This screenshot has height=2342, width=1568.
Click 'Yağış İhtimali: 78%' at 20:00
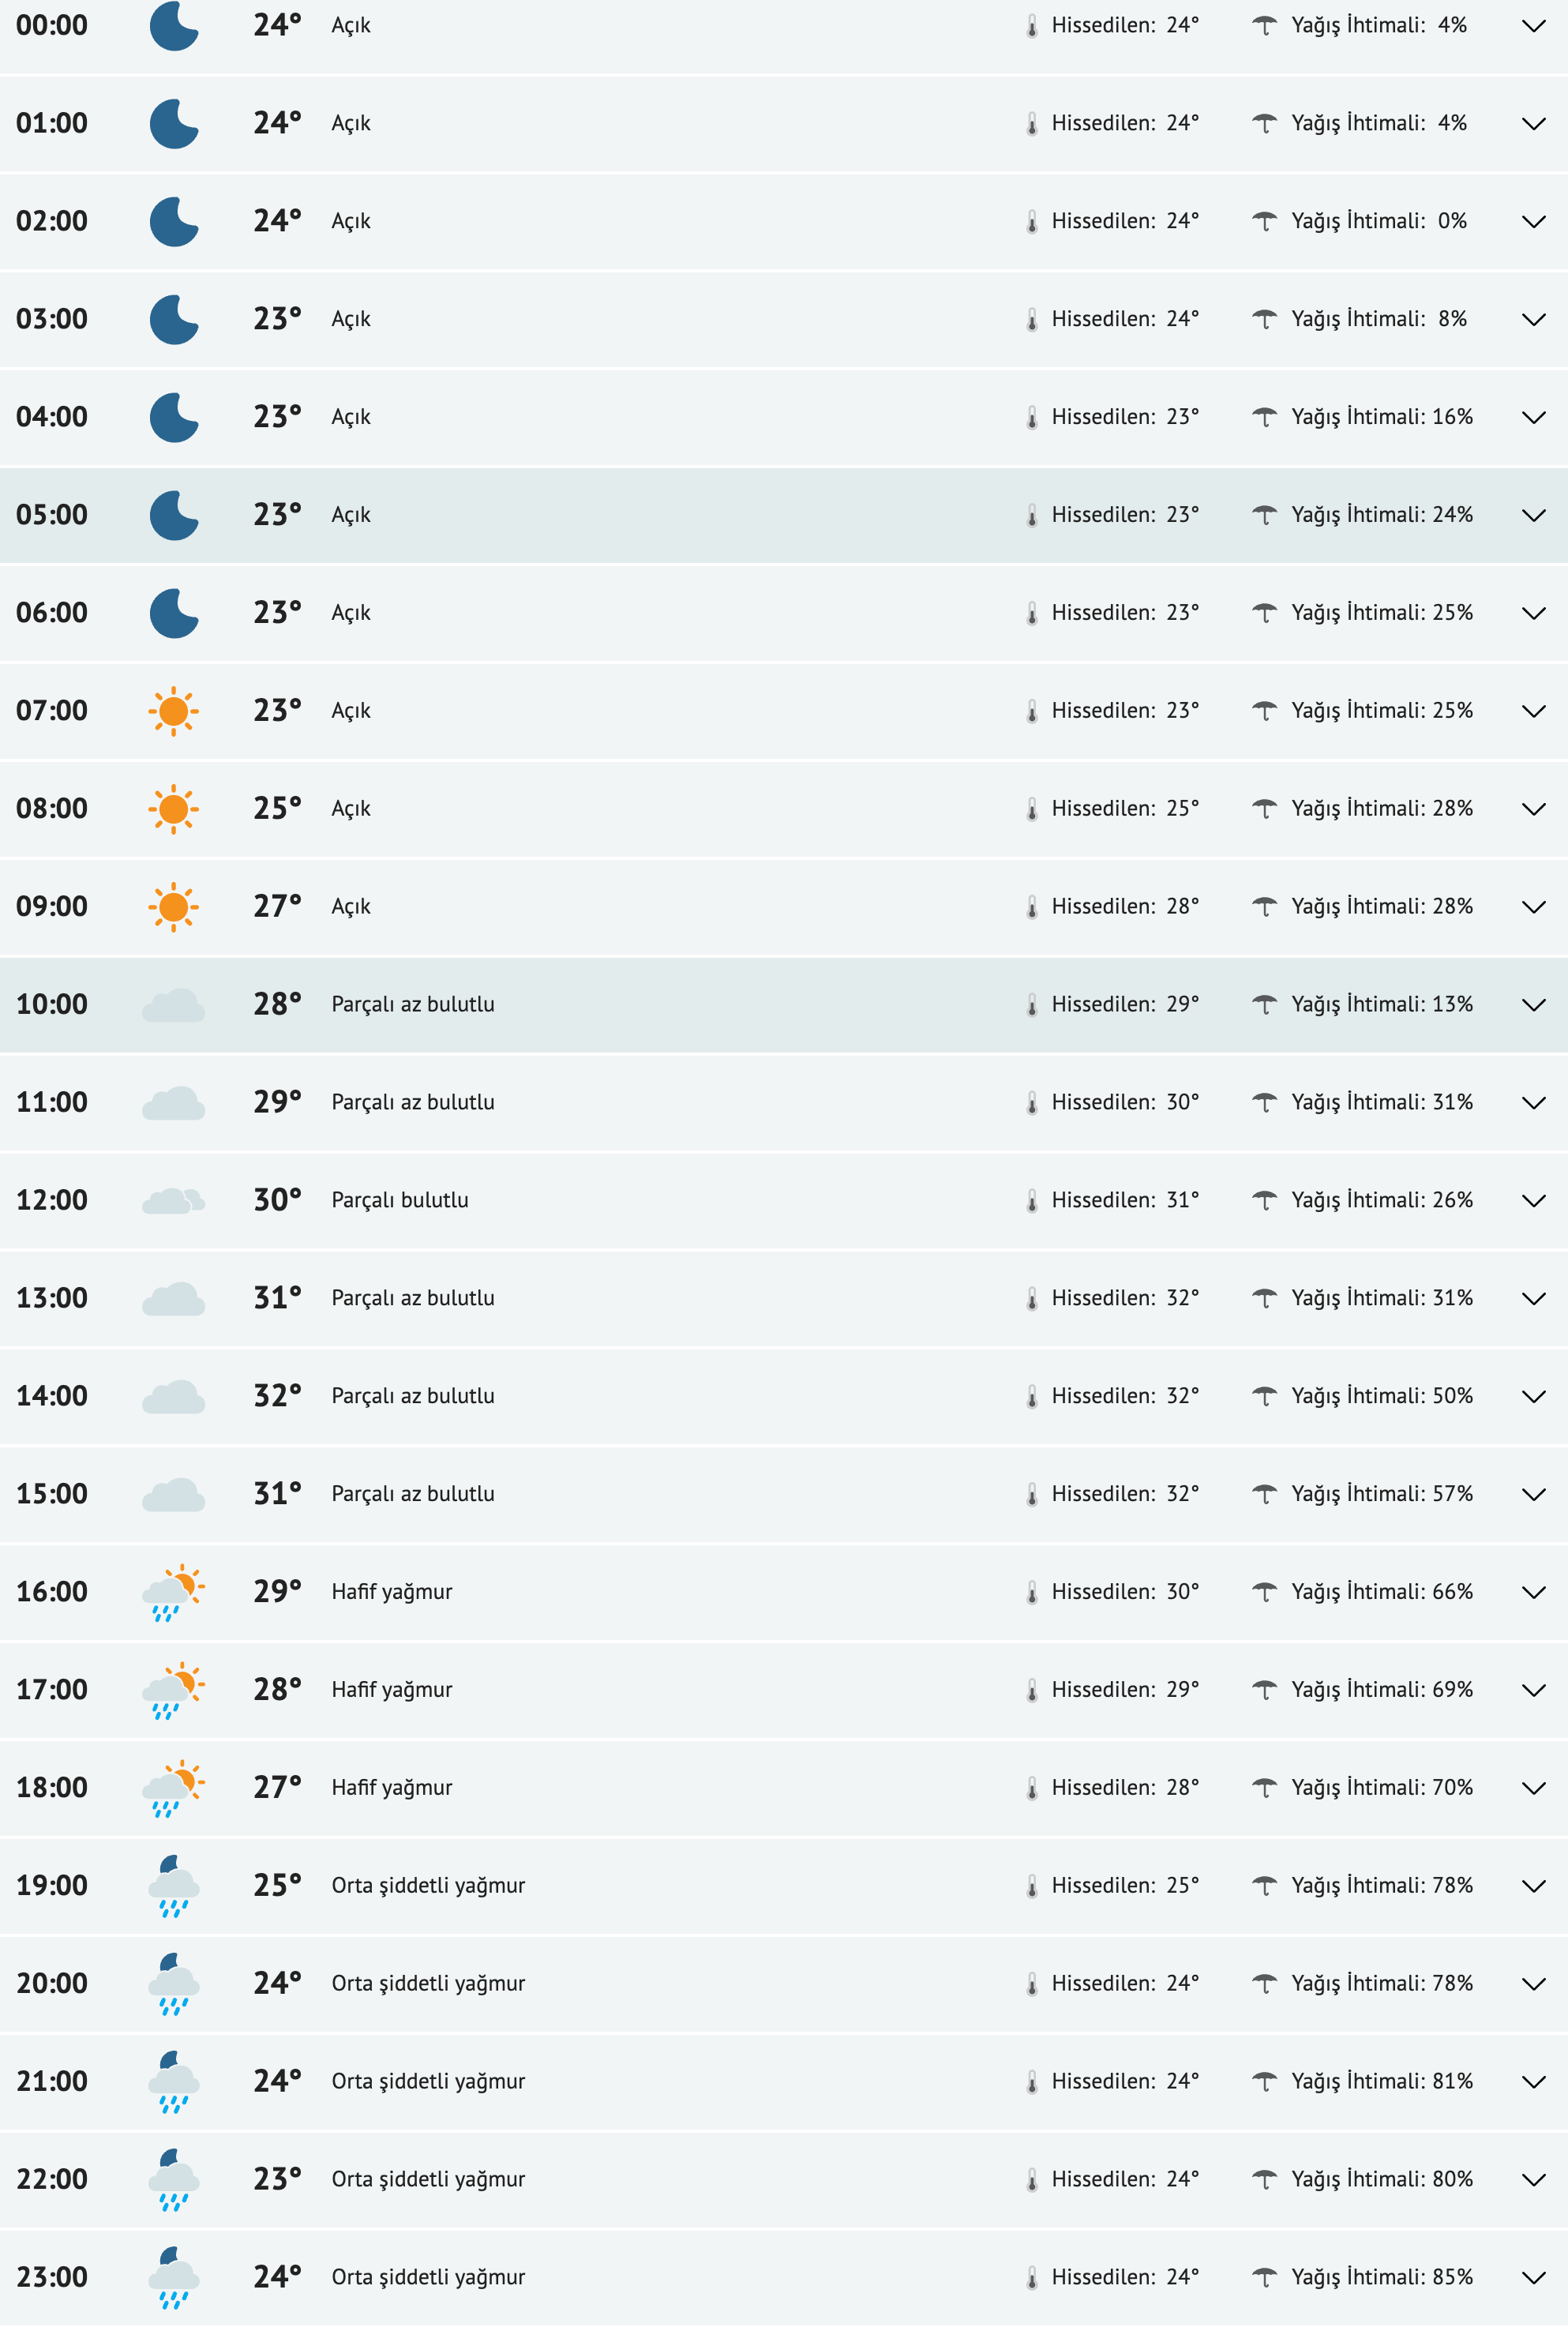(1381, 1983)
